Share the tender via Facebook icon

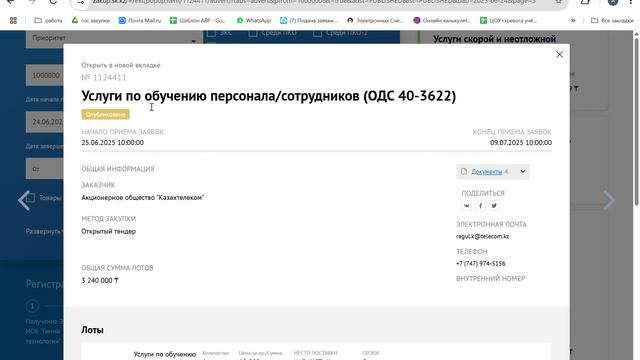click(480, 206)
